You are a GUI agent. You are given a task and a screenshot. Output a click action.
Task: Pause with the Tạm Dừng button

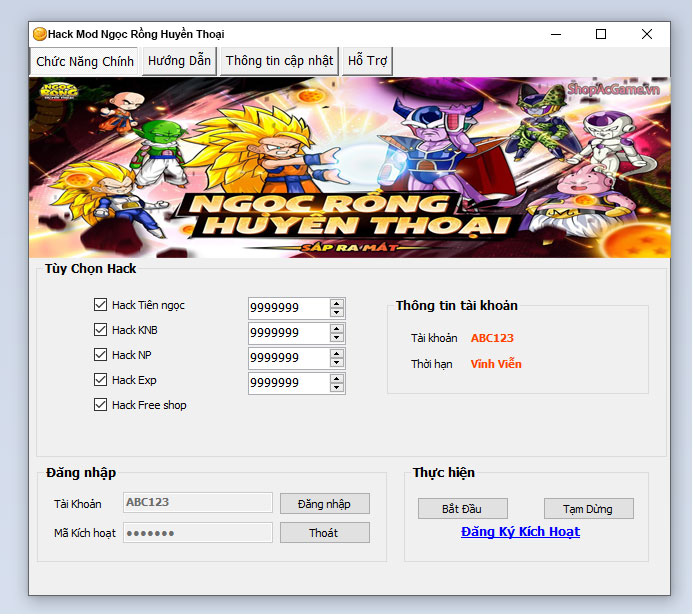[x=589, y=509]
